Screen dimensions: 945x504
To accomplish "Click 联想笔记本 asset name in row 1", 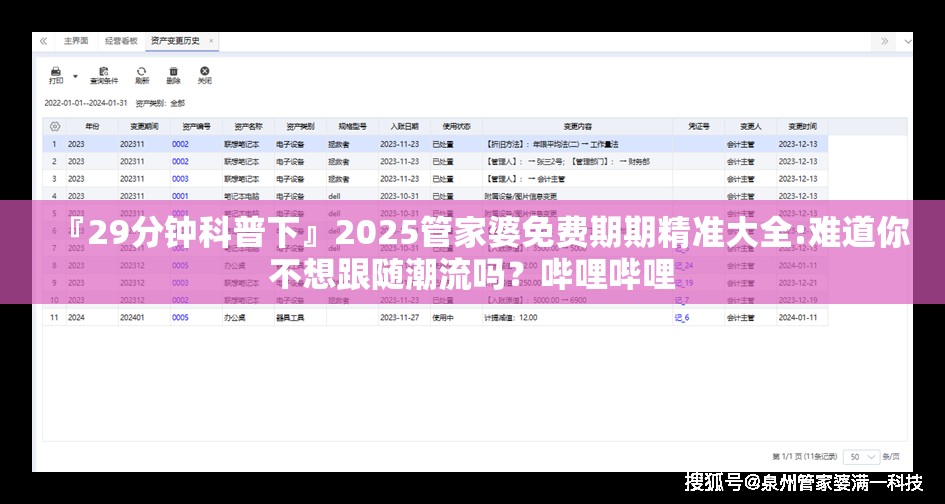I will [248, 144].
